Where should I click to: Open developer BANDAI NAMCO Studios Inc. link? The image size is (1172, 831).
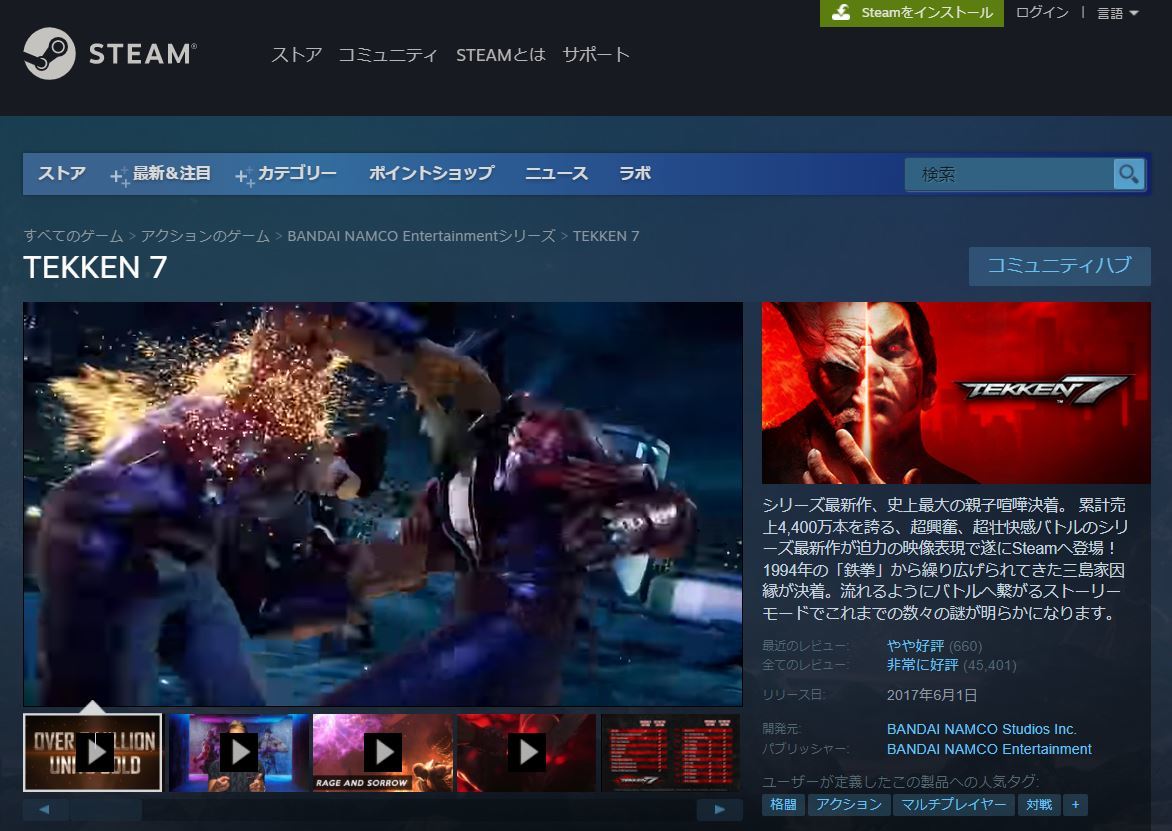pyautogui.click(x=981, y=729)
